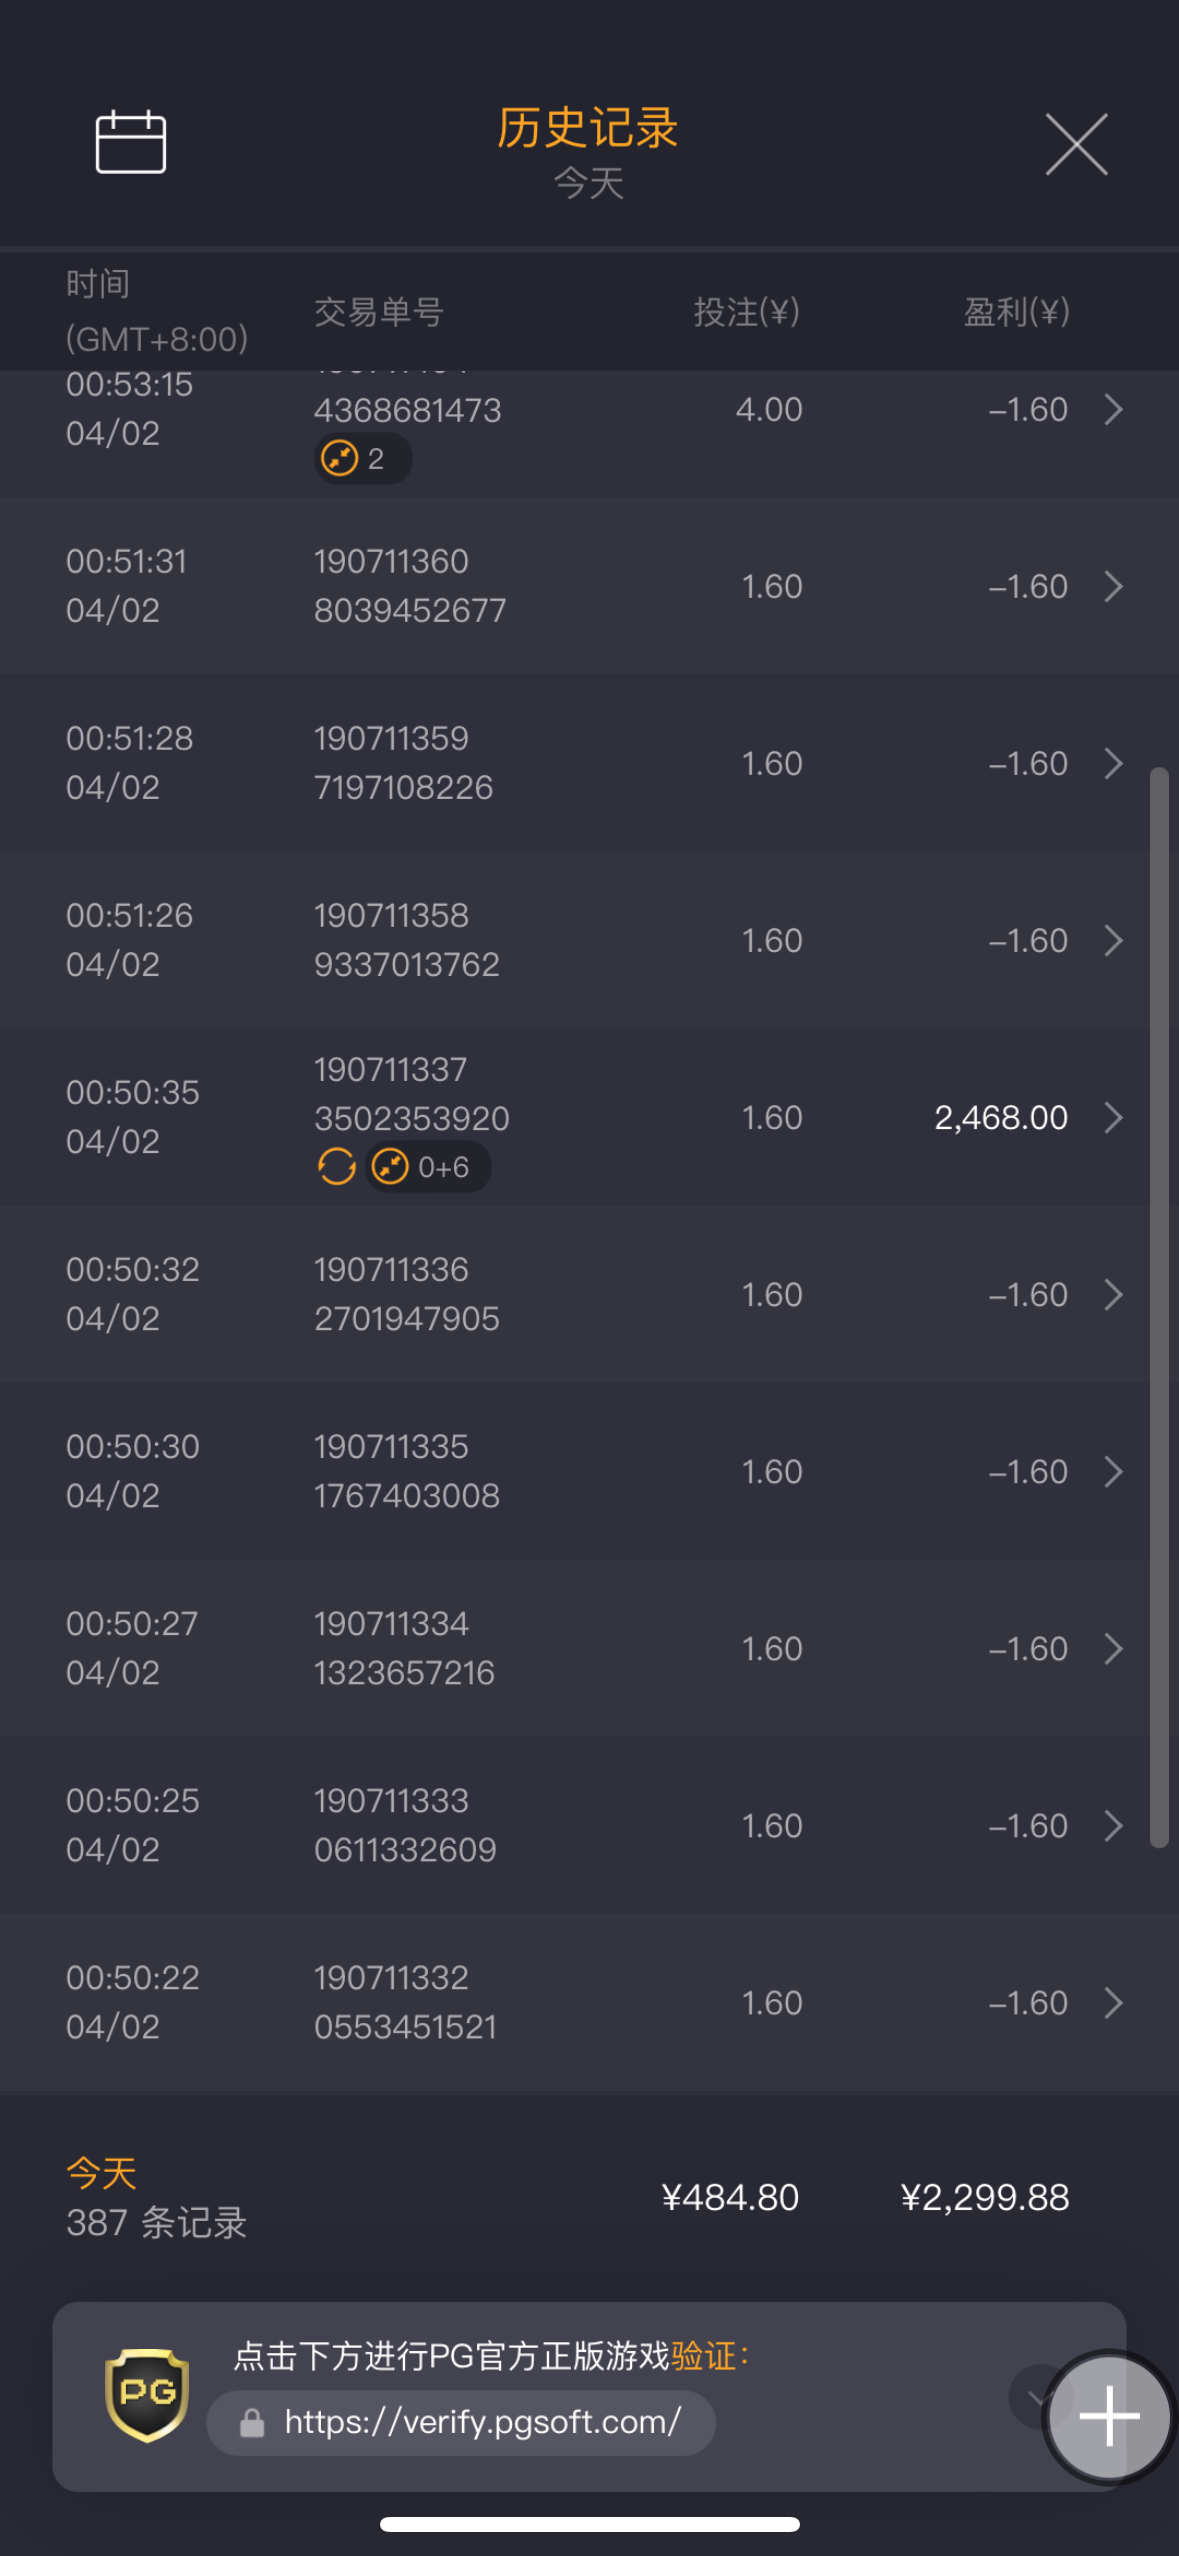Tap the respin circular arrows icon
Screen dimensions: 1179x2556
pos(337,1166)
